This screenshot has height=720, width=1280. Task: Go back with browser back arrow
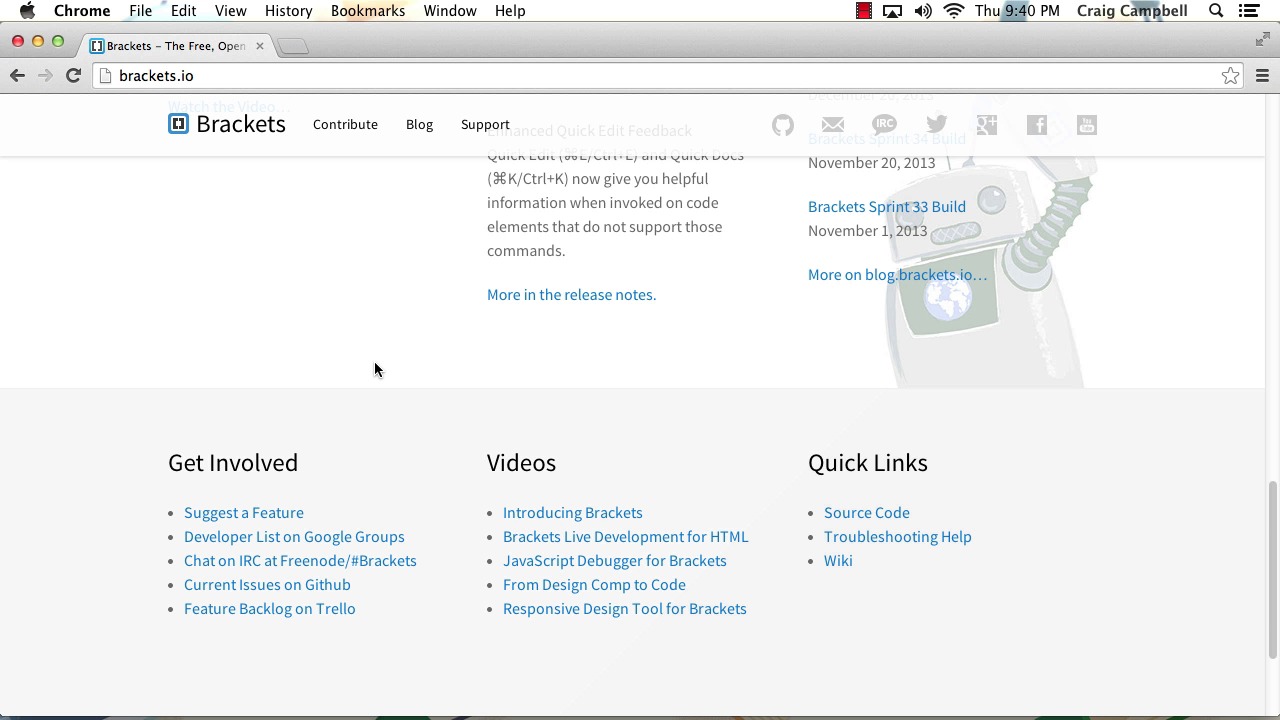tap(17, 76)
